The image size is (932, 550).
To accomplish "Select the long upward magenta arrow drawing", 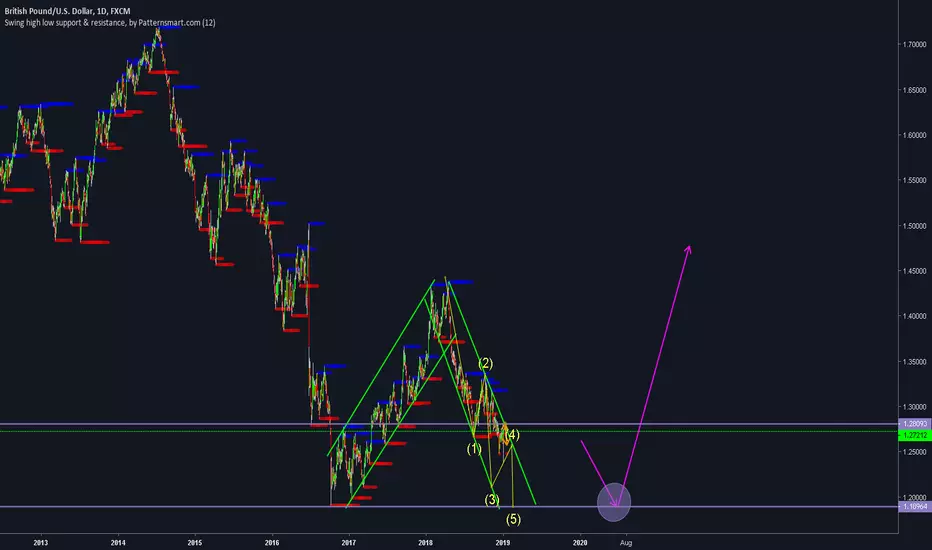I will (x=654, y=375).
